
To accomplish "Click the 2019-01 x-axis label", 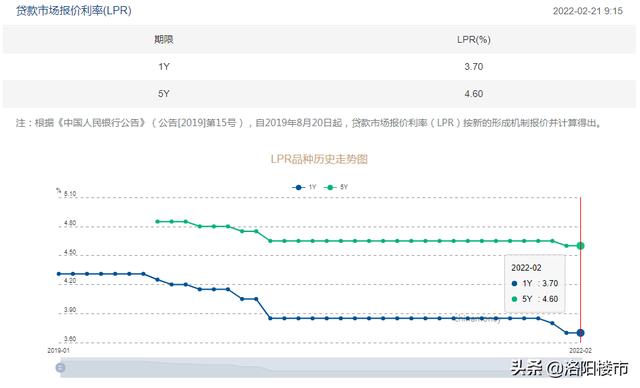I will point(58,350).
